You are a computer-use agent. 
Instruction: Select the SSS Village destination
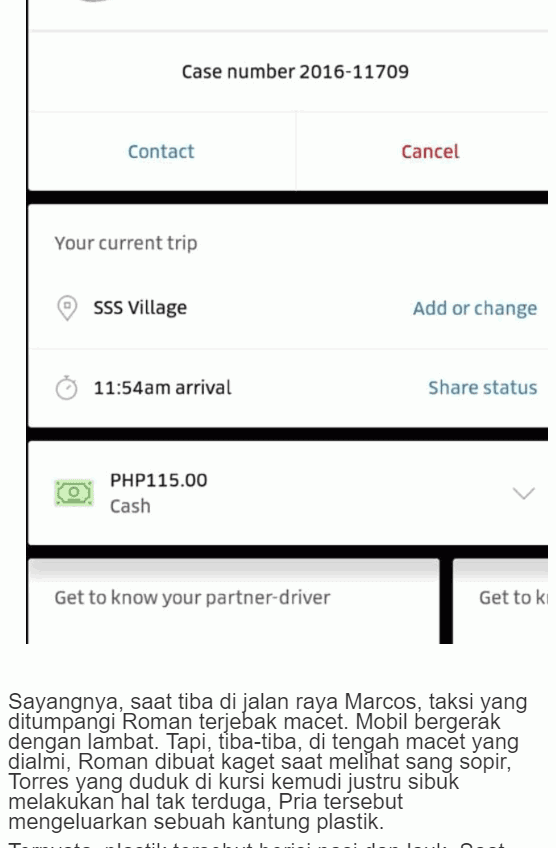pos(140,308)
